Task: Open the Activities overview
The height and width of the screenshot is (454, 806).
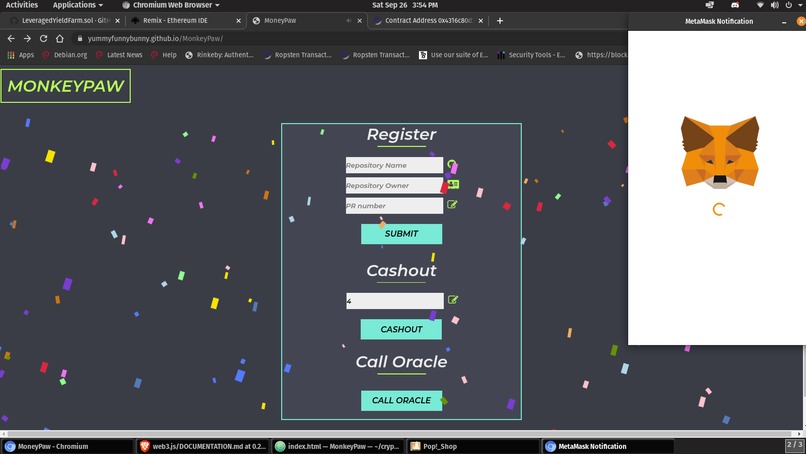Action: pos(22,5)
